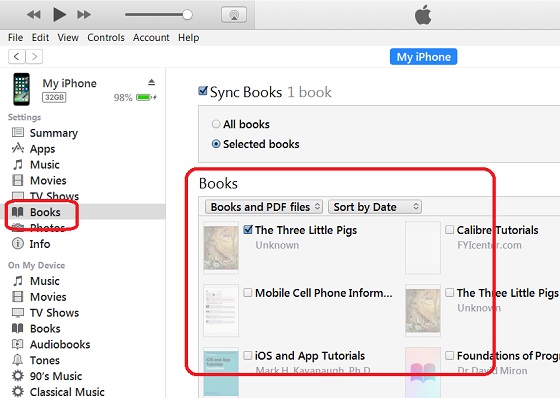560x398 pixels.
Task: Click the FYIcenter.com author text
Action: coord(489,245)
